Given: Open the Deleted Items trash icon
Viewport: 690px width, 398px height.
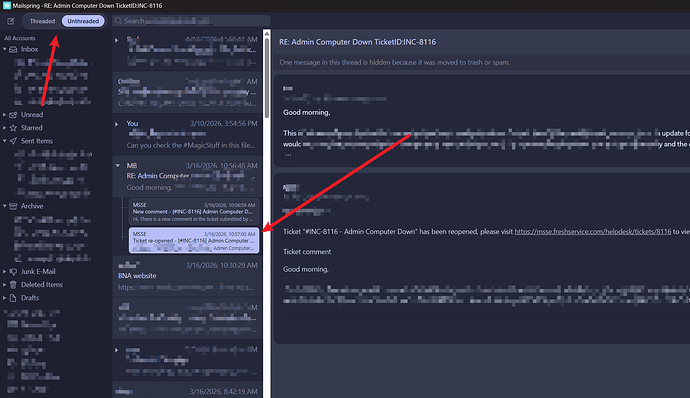Looking at the screenshot, I should (13, 285).
